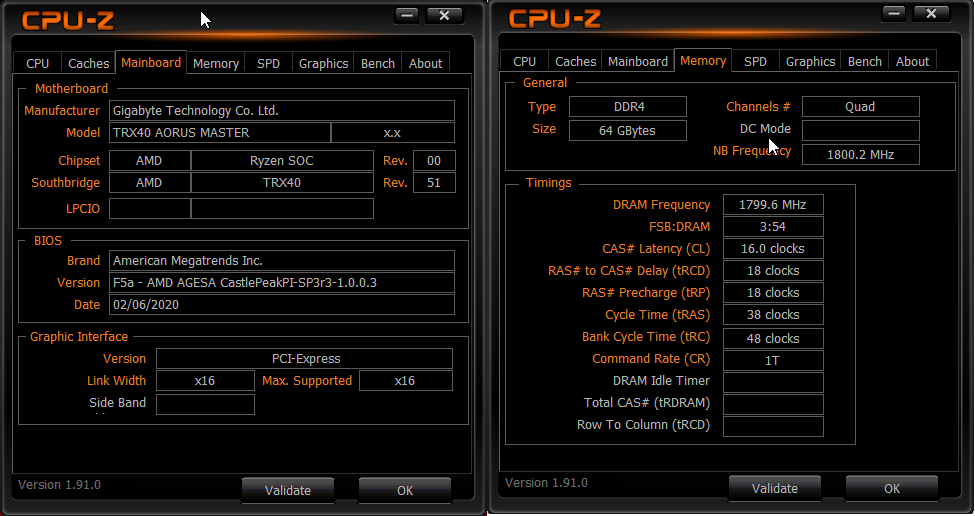The image size is (975, 516).
Task: Click CAS# Latency 16.0 clocks value
Action: [773, 249]
